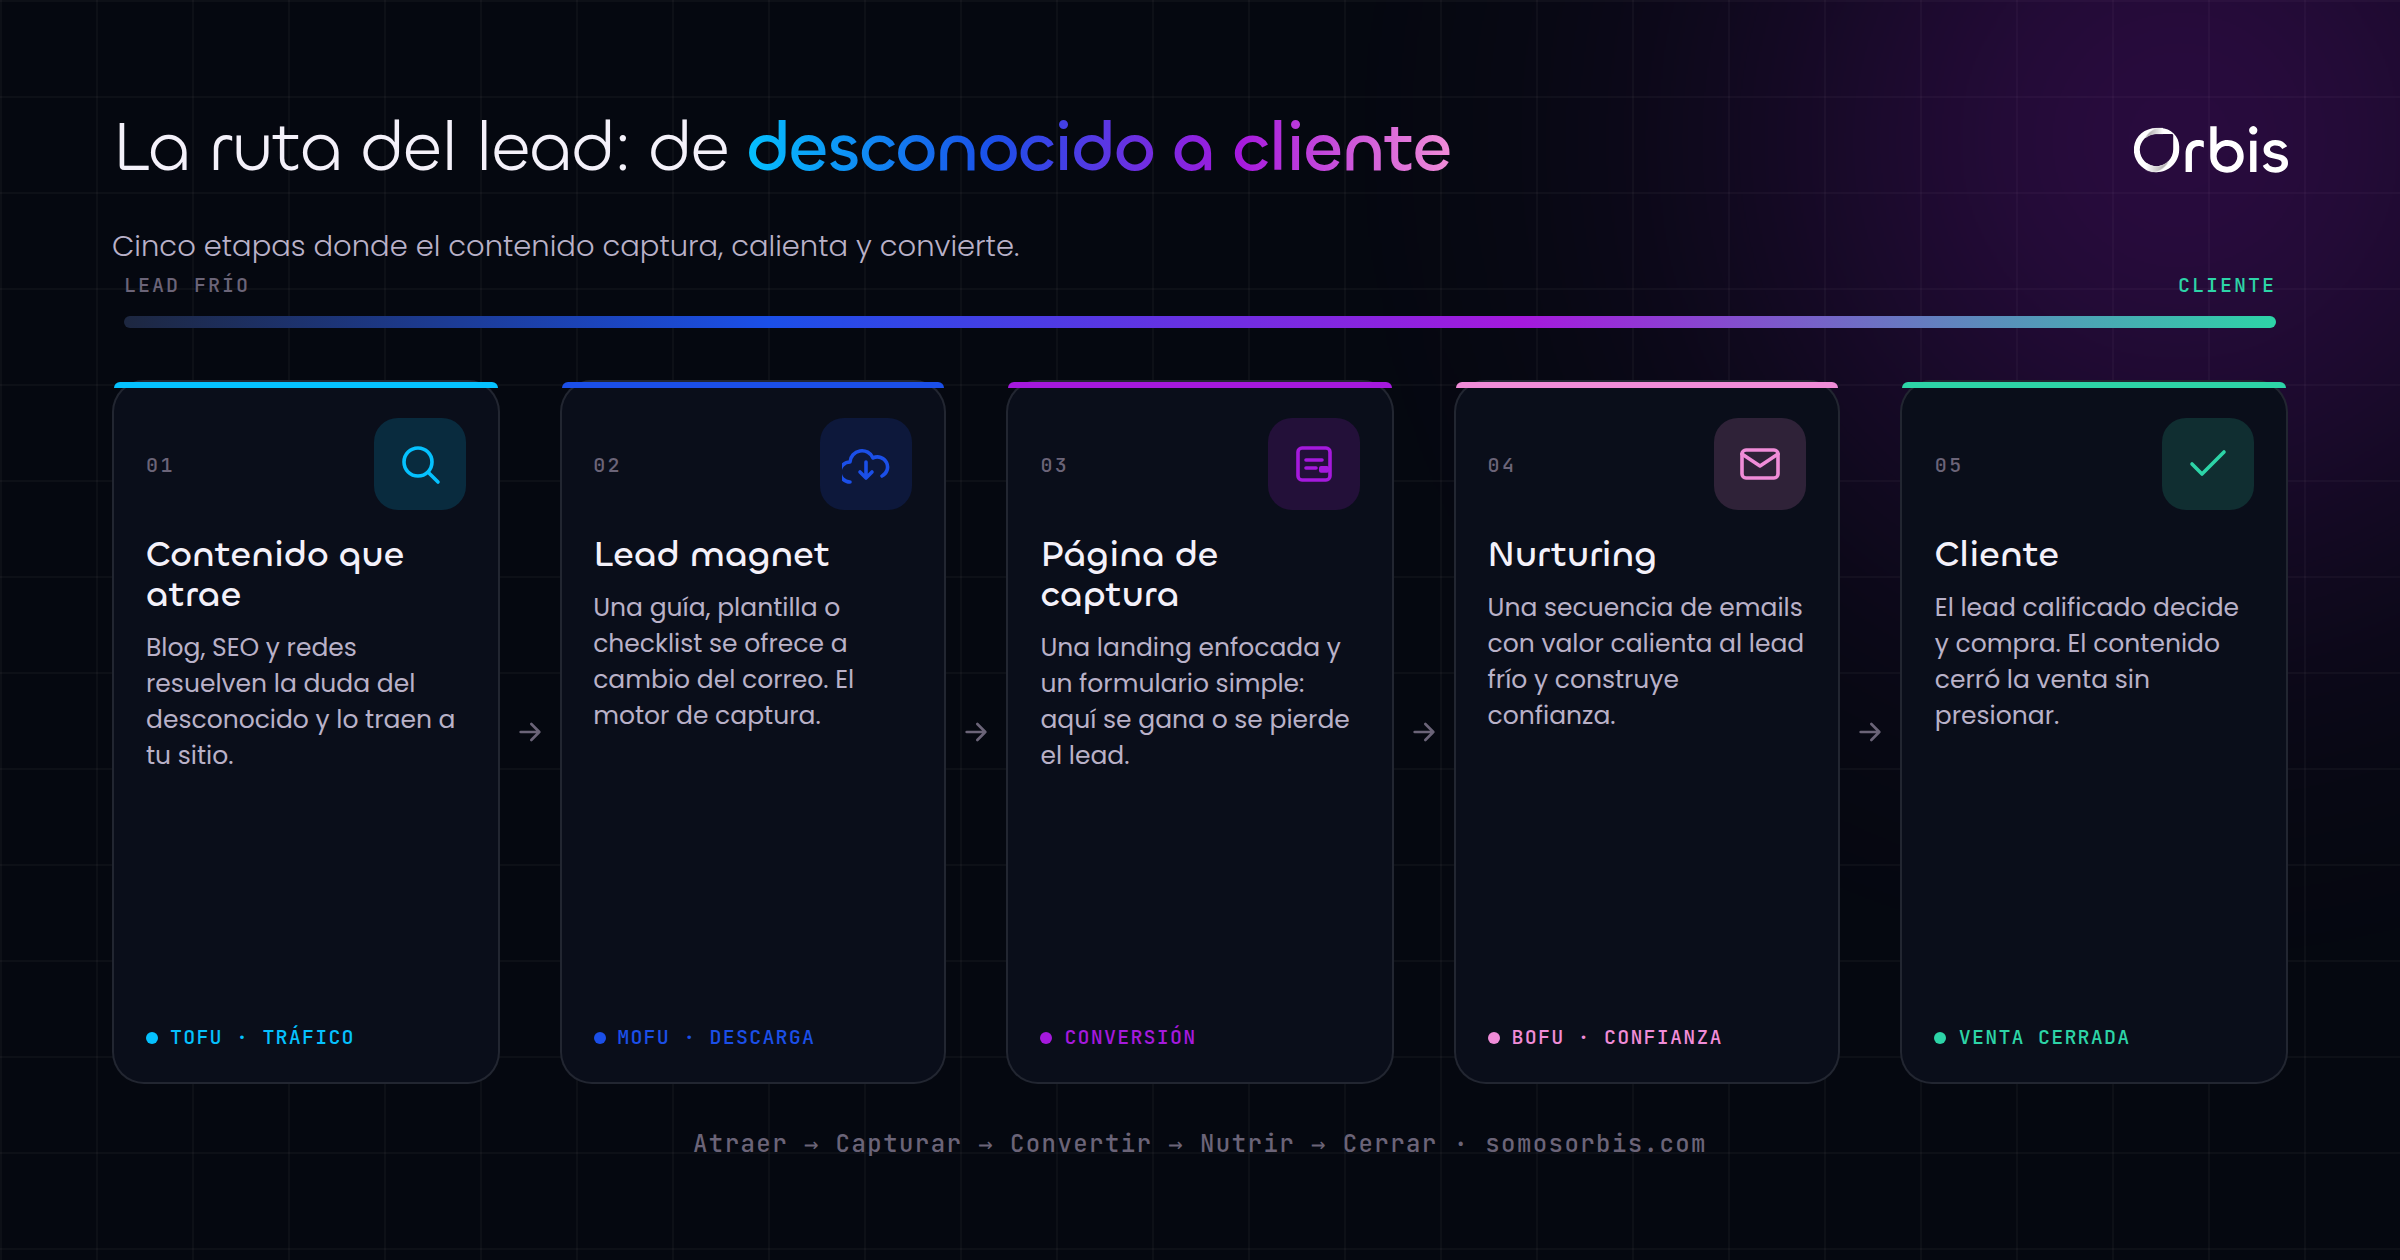Screen dimensions: 2400x1260
Task: Click the step number 05
Action: click(1948, 465)
